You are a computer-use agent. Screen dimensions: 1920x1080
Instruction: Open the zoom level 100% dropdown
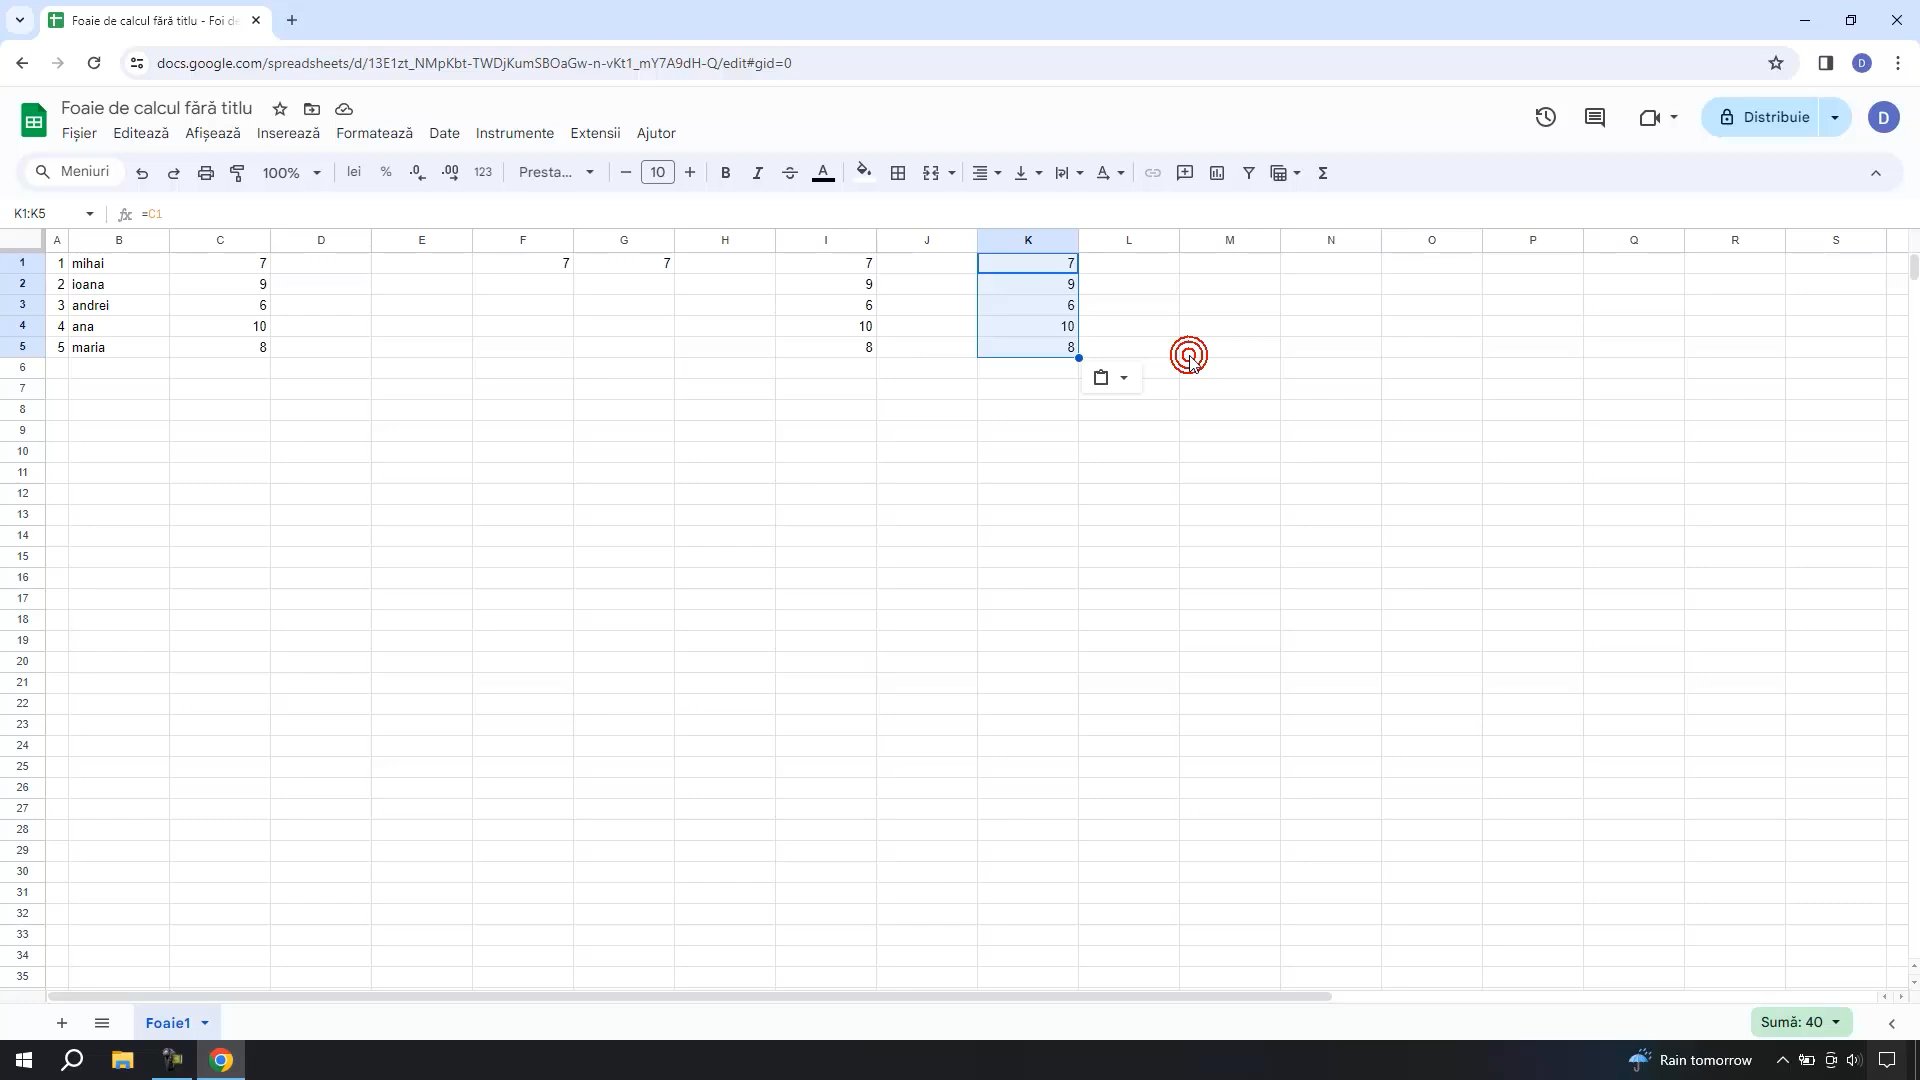coord(291,173)
